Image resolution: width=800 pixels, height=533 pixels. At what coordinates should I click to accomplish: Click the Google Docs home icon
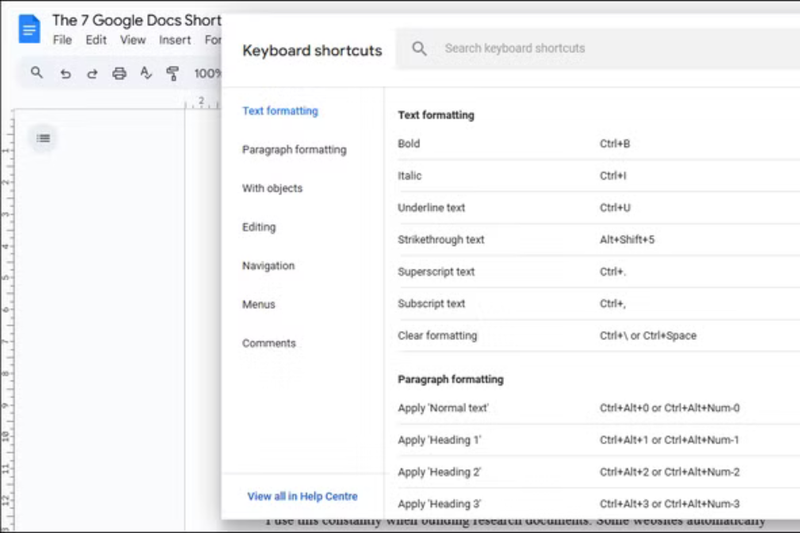[29, 29]
